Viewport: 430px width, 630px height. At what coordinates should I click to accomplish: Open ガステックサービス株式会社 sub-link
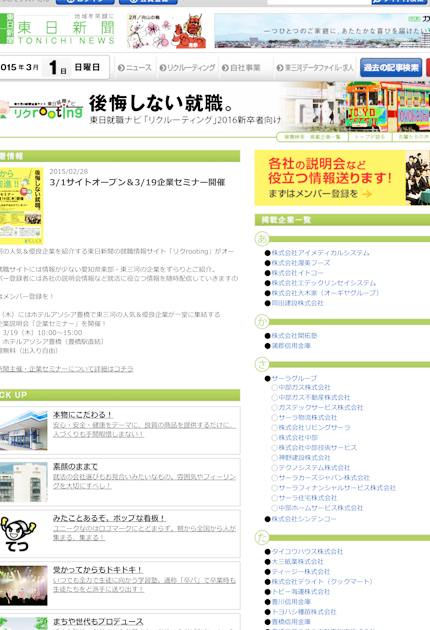[321, 407]
